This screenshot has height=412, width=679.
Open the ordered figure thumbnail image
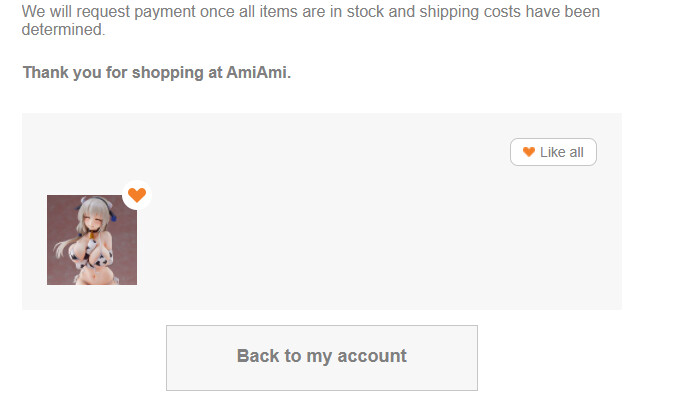click(92, 240)
